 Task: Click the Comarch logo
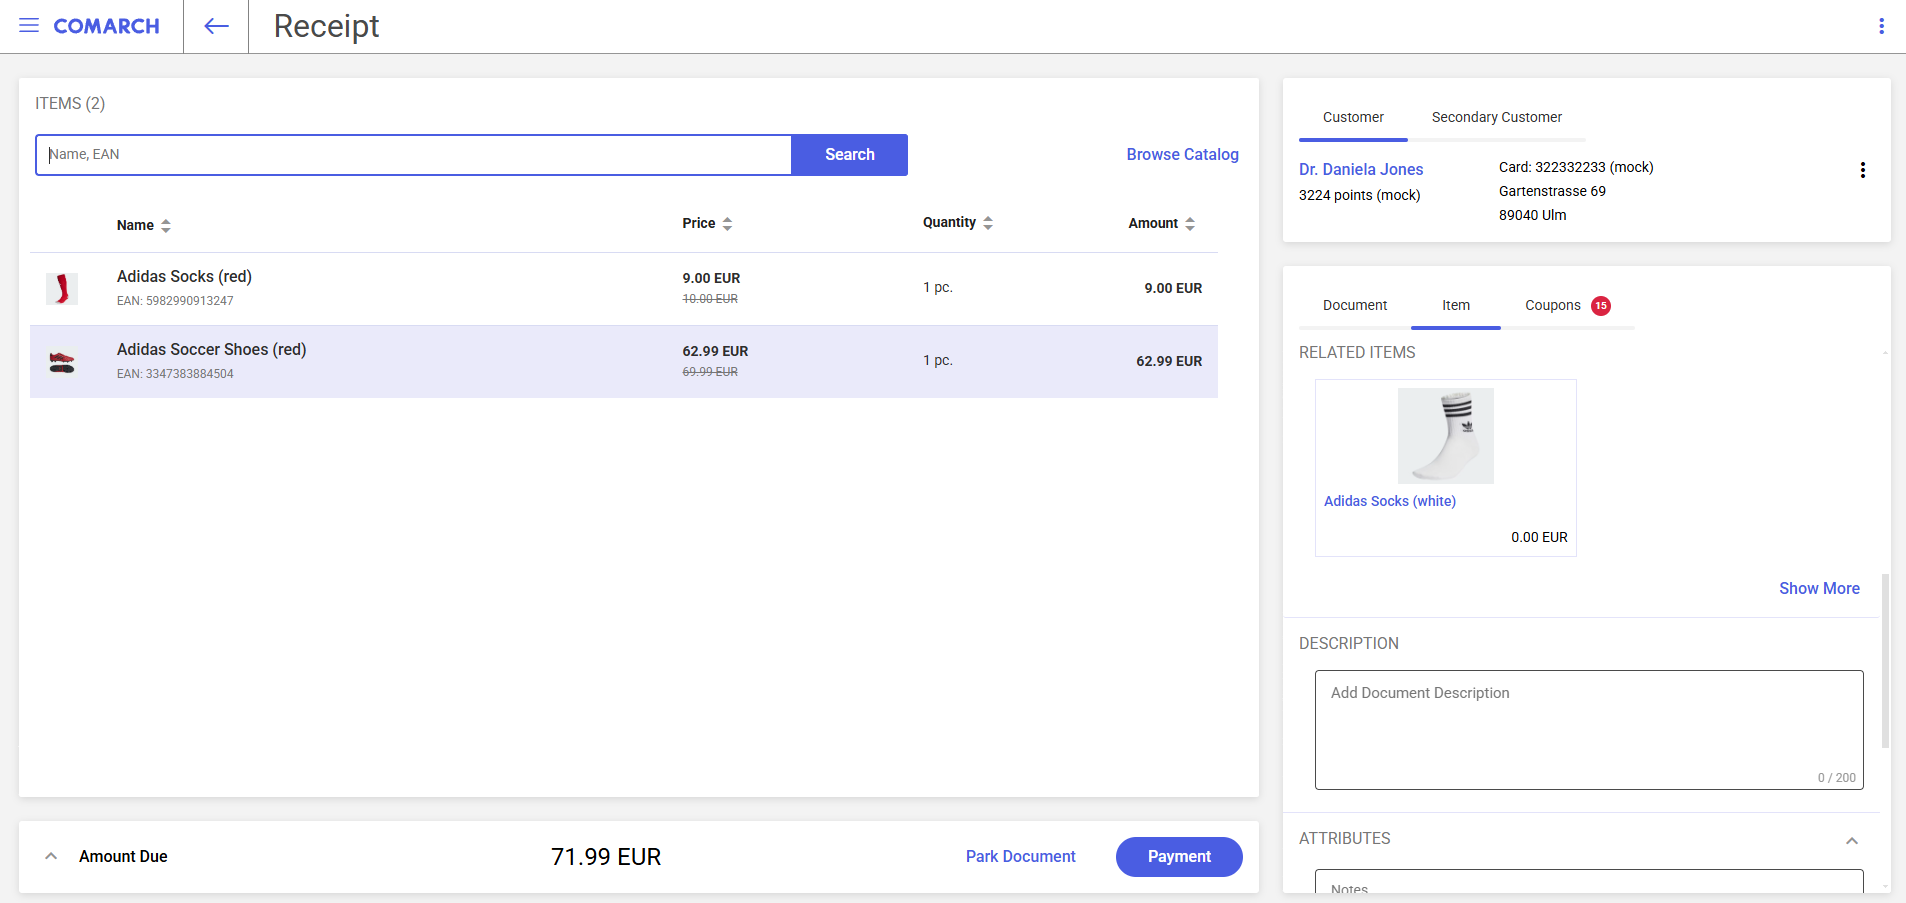106,26
